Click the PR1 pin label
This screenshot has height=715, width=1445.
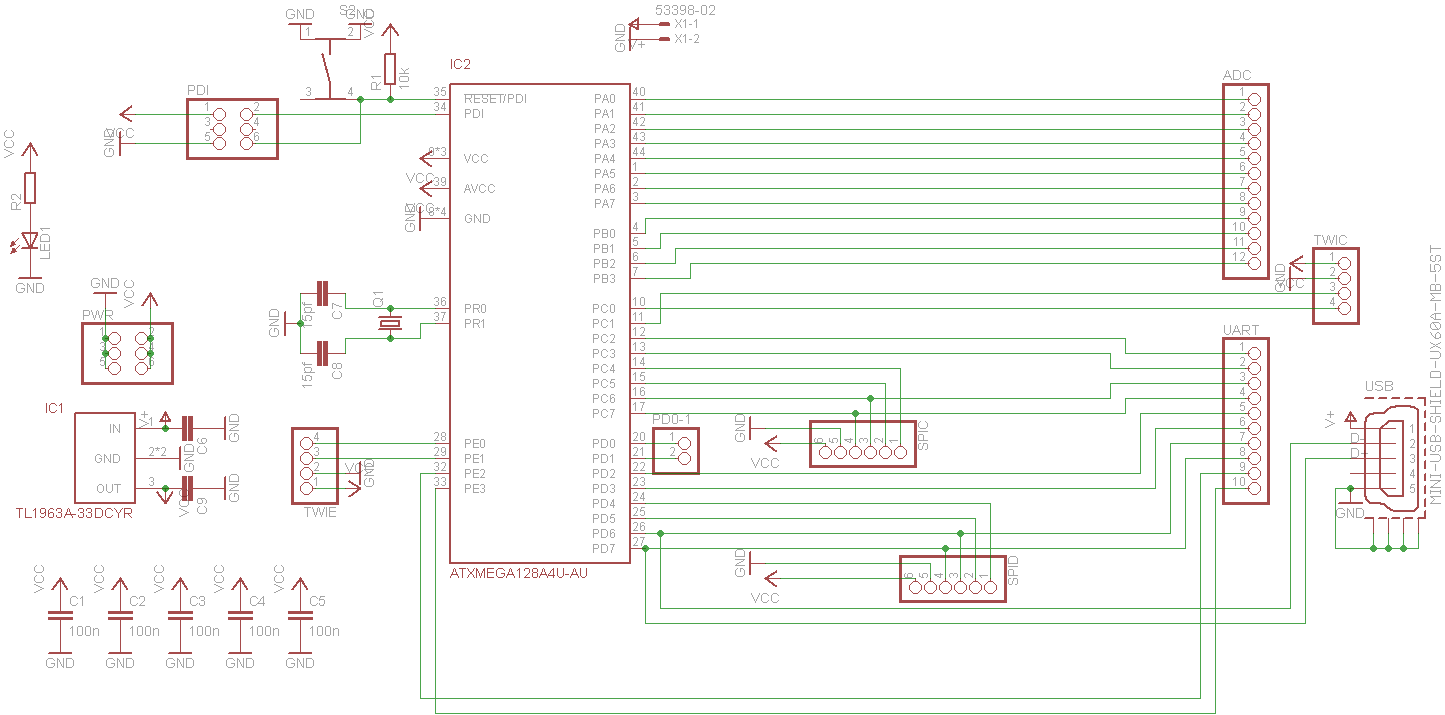(x=475, y=324)
